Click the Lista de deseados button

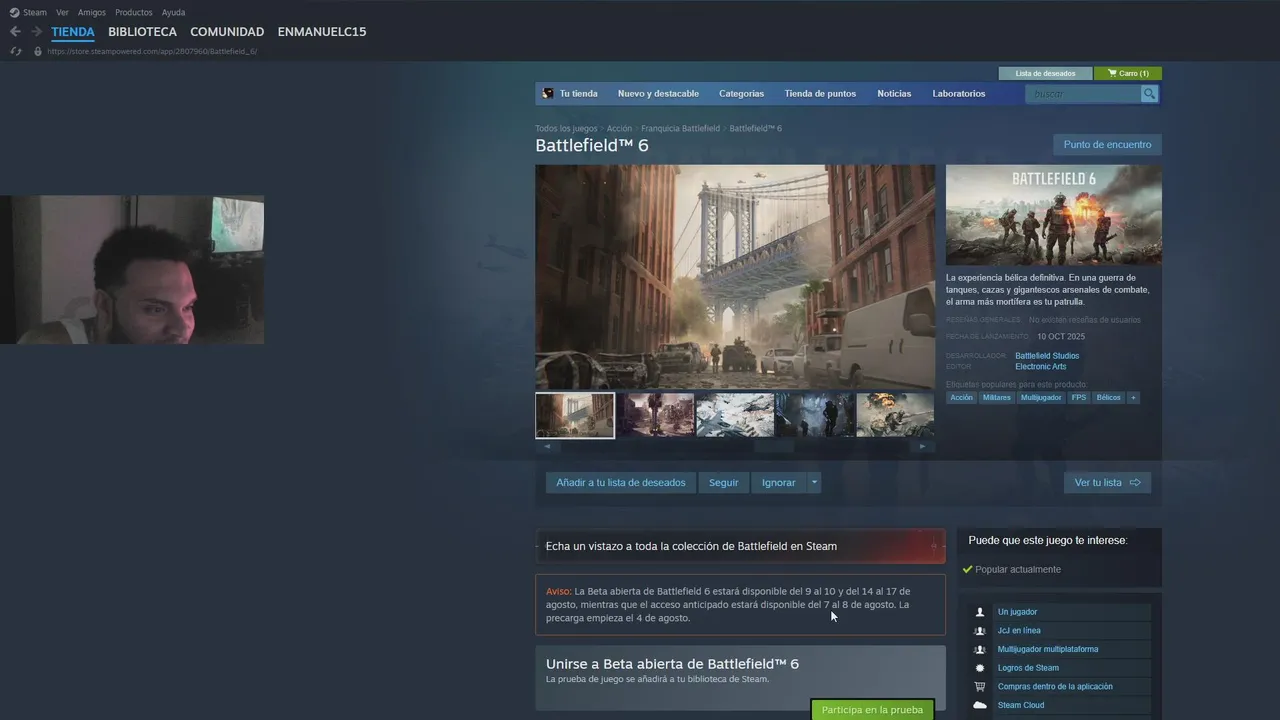tap(1045, 73)
